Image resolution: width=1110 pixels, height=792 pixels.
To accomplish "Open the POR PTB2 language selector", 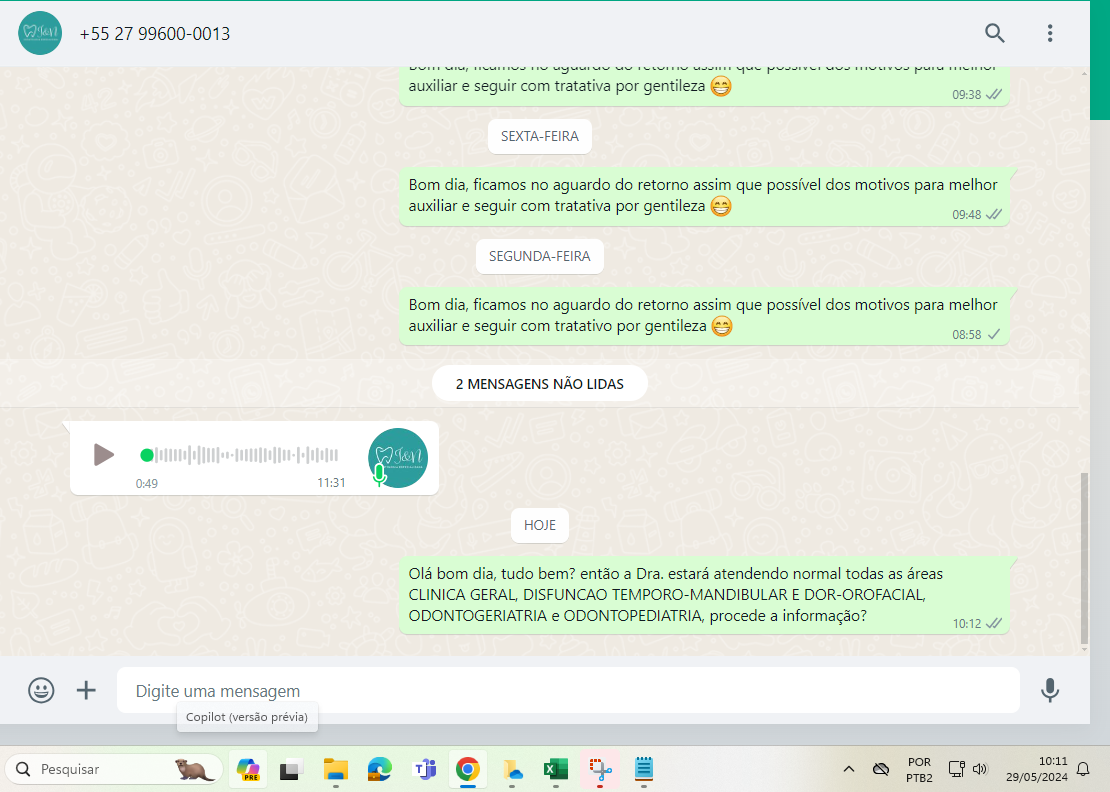I will coord(919,770).
